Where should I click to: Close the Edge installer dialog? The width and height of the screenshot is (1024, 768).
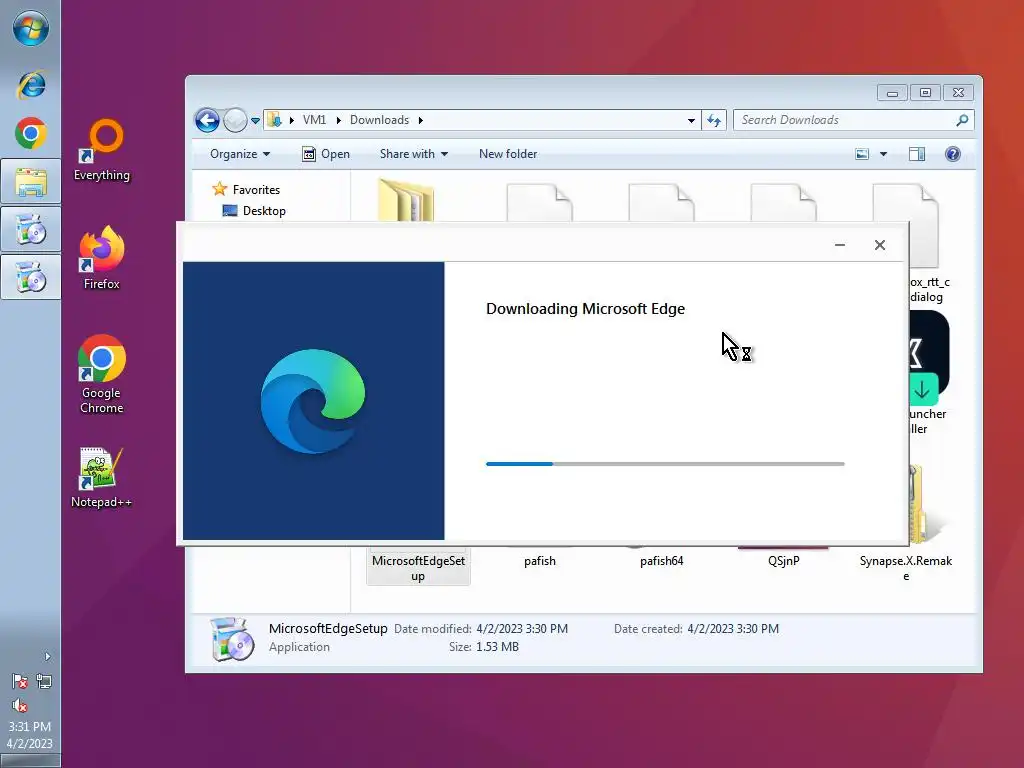tap(880, 245)
